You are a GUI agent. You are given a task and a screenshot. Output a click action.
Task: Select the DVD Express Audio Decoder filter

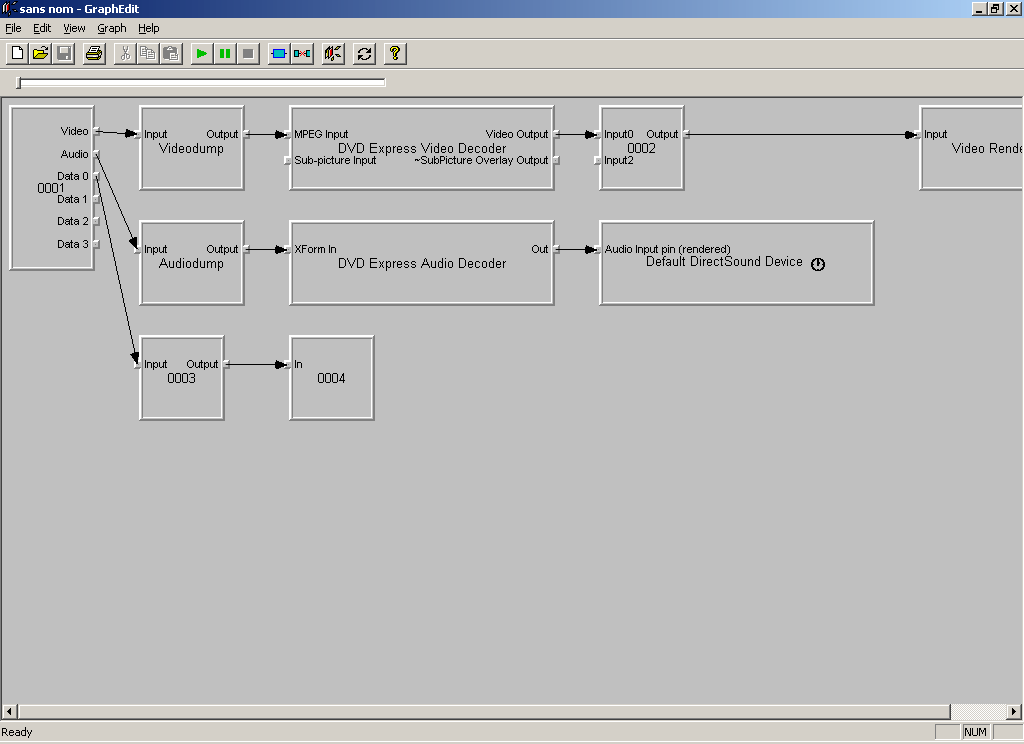point(422,263)
